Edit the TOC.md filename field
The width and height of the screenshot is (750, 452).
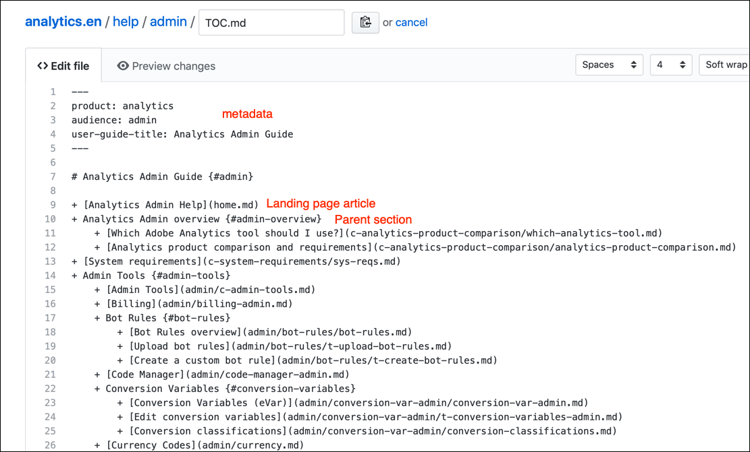click(271, 22)
